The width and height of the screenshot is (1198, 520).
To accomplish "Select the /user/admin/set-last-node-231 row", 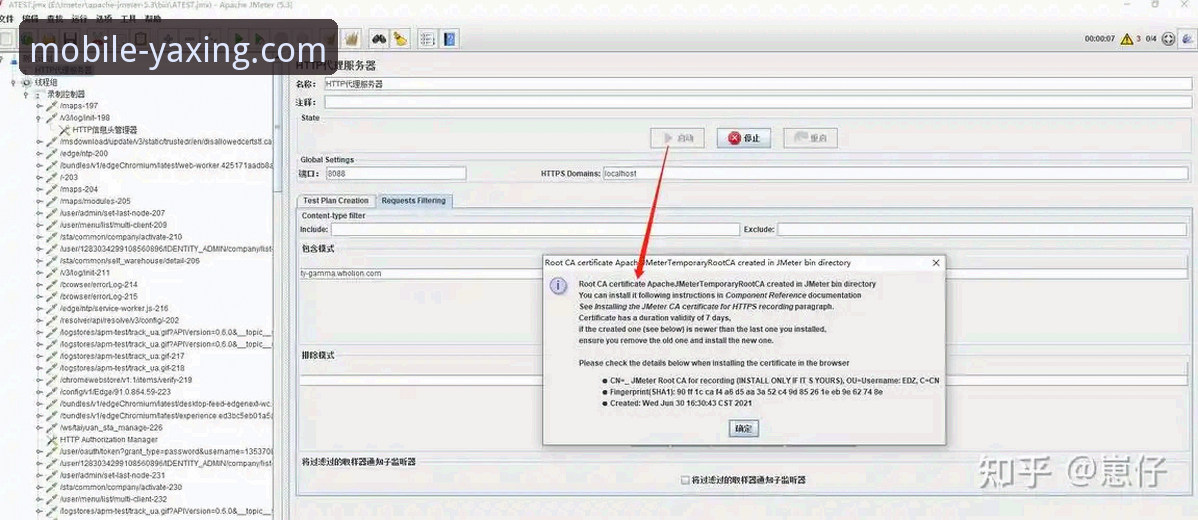I will click(x=112, y=475).
